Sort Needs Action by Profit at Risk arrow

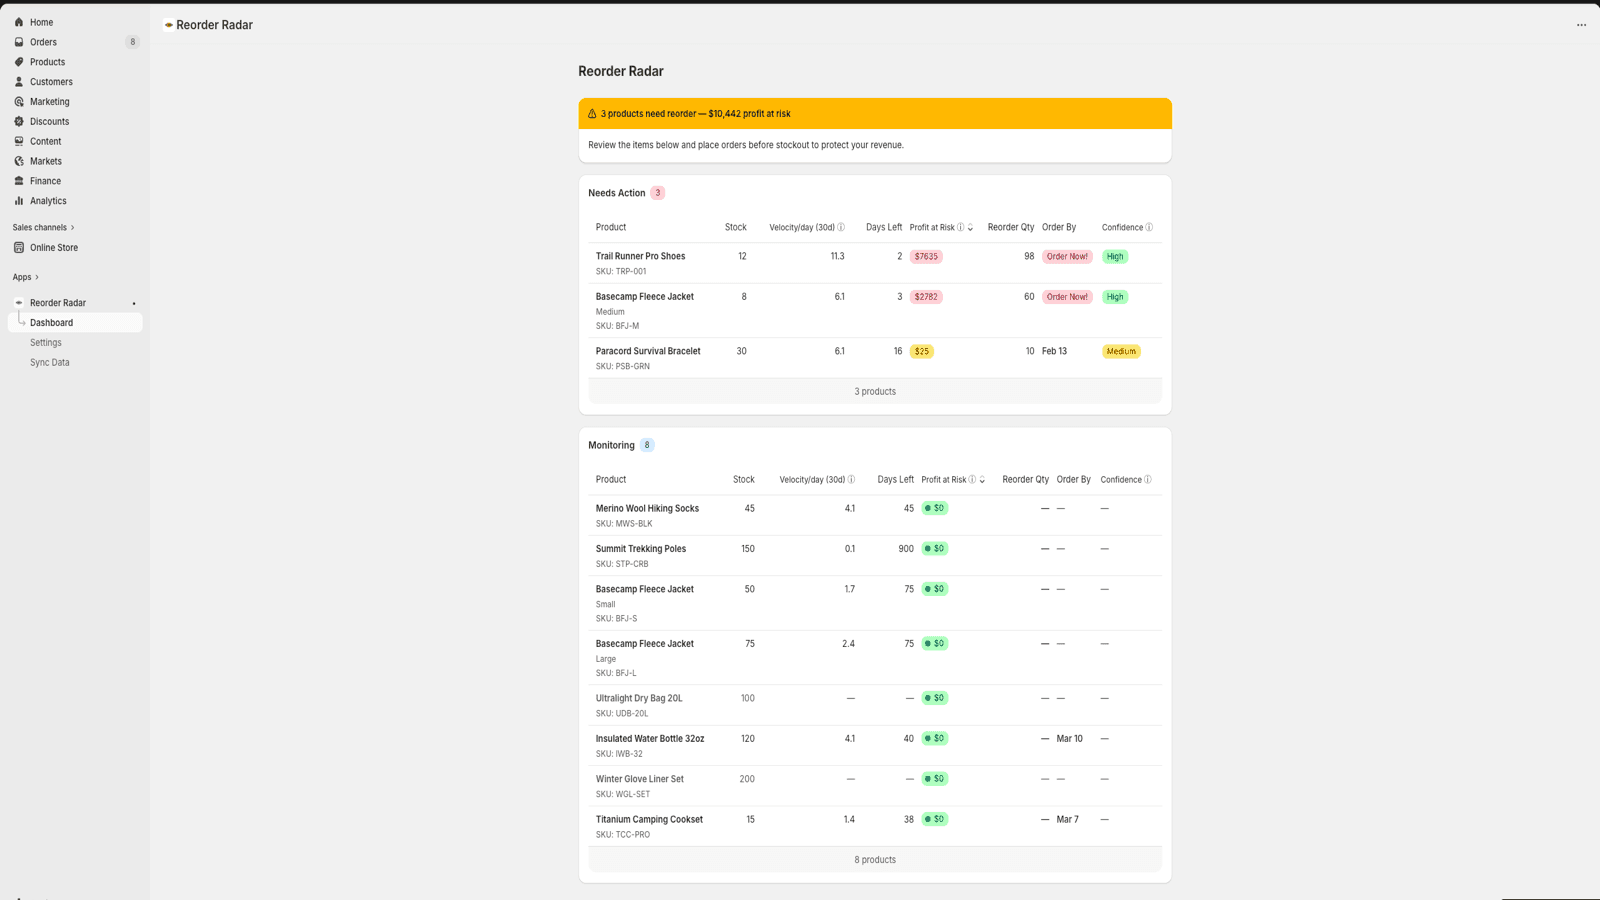pyautogui.click(x=970, y=228)
